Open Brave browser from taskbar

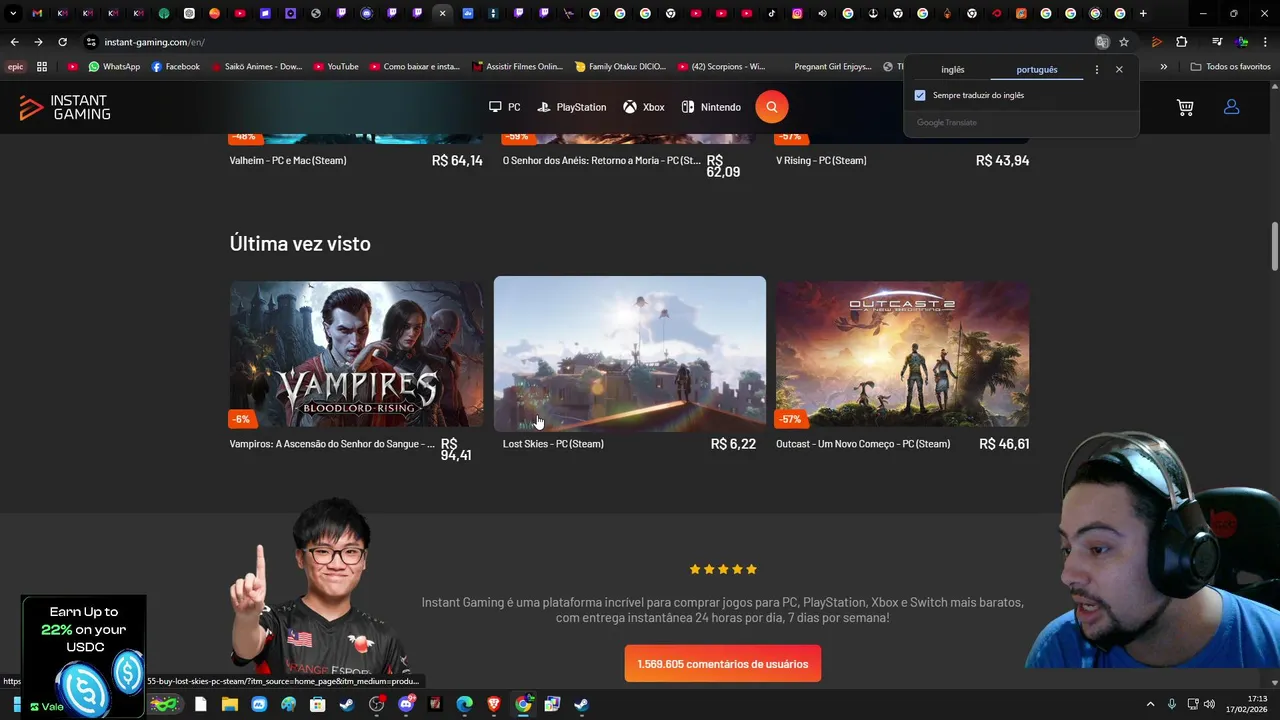click(494, 704)
